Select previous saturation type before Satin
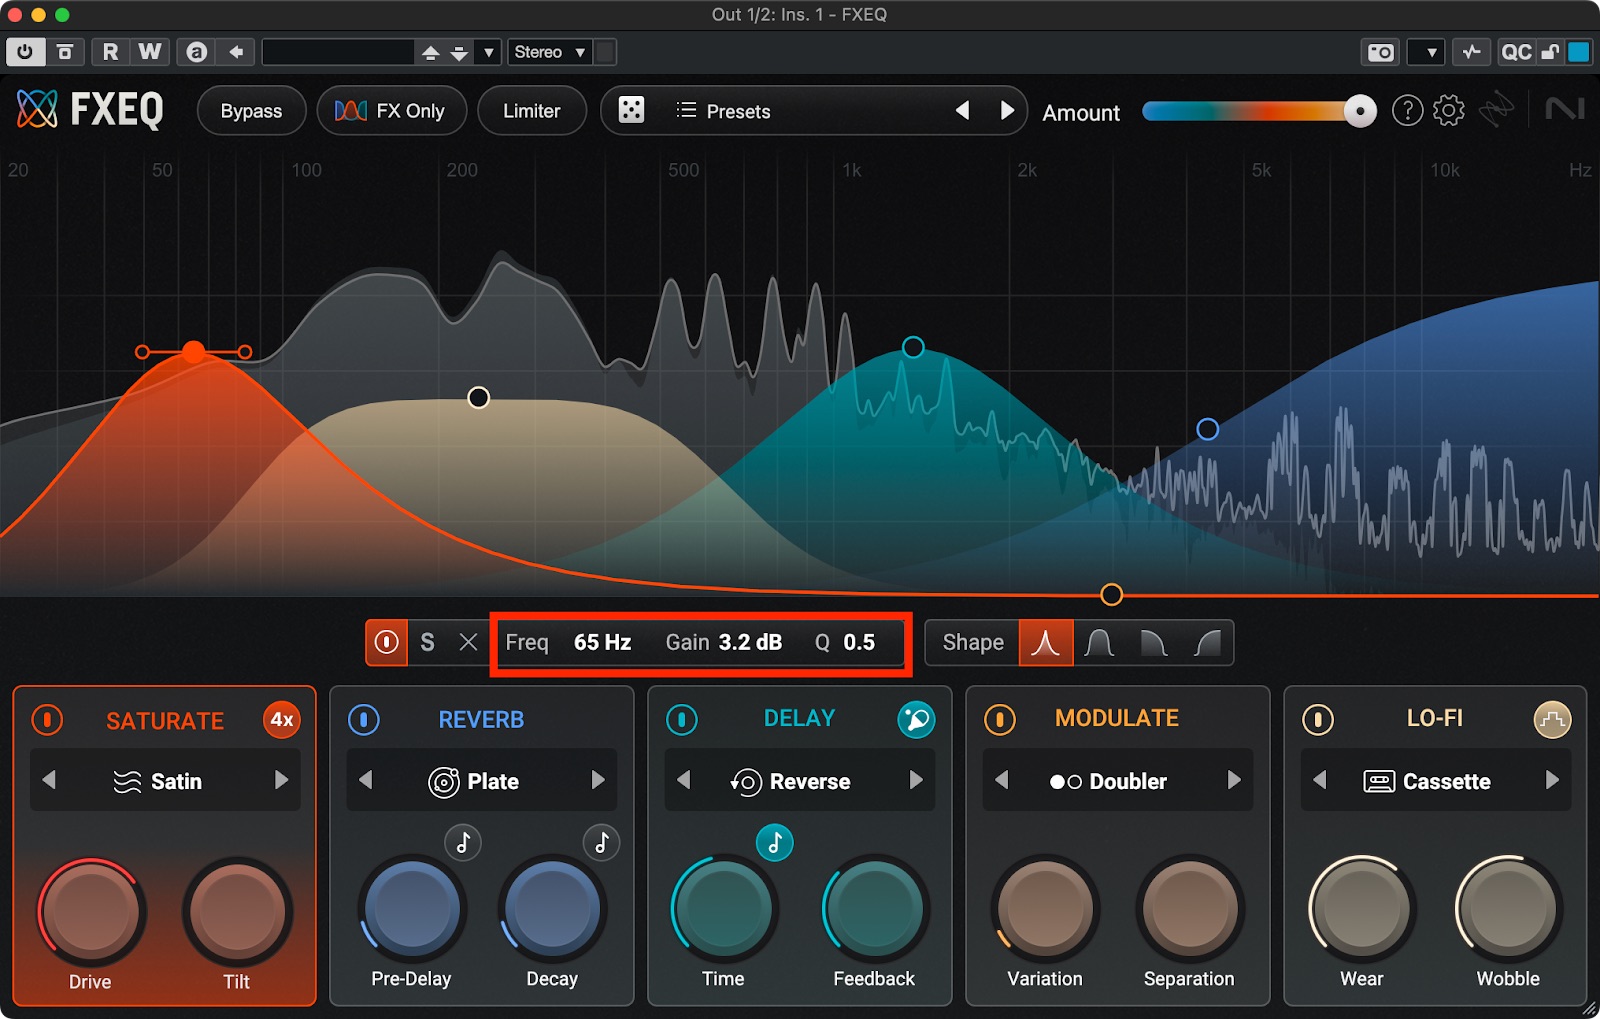 (49, 780)
